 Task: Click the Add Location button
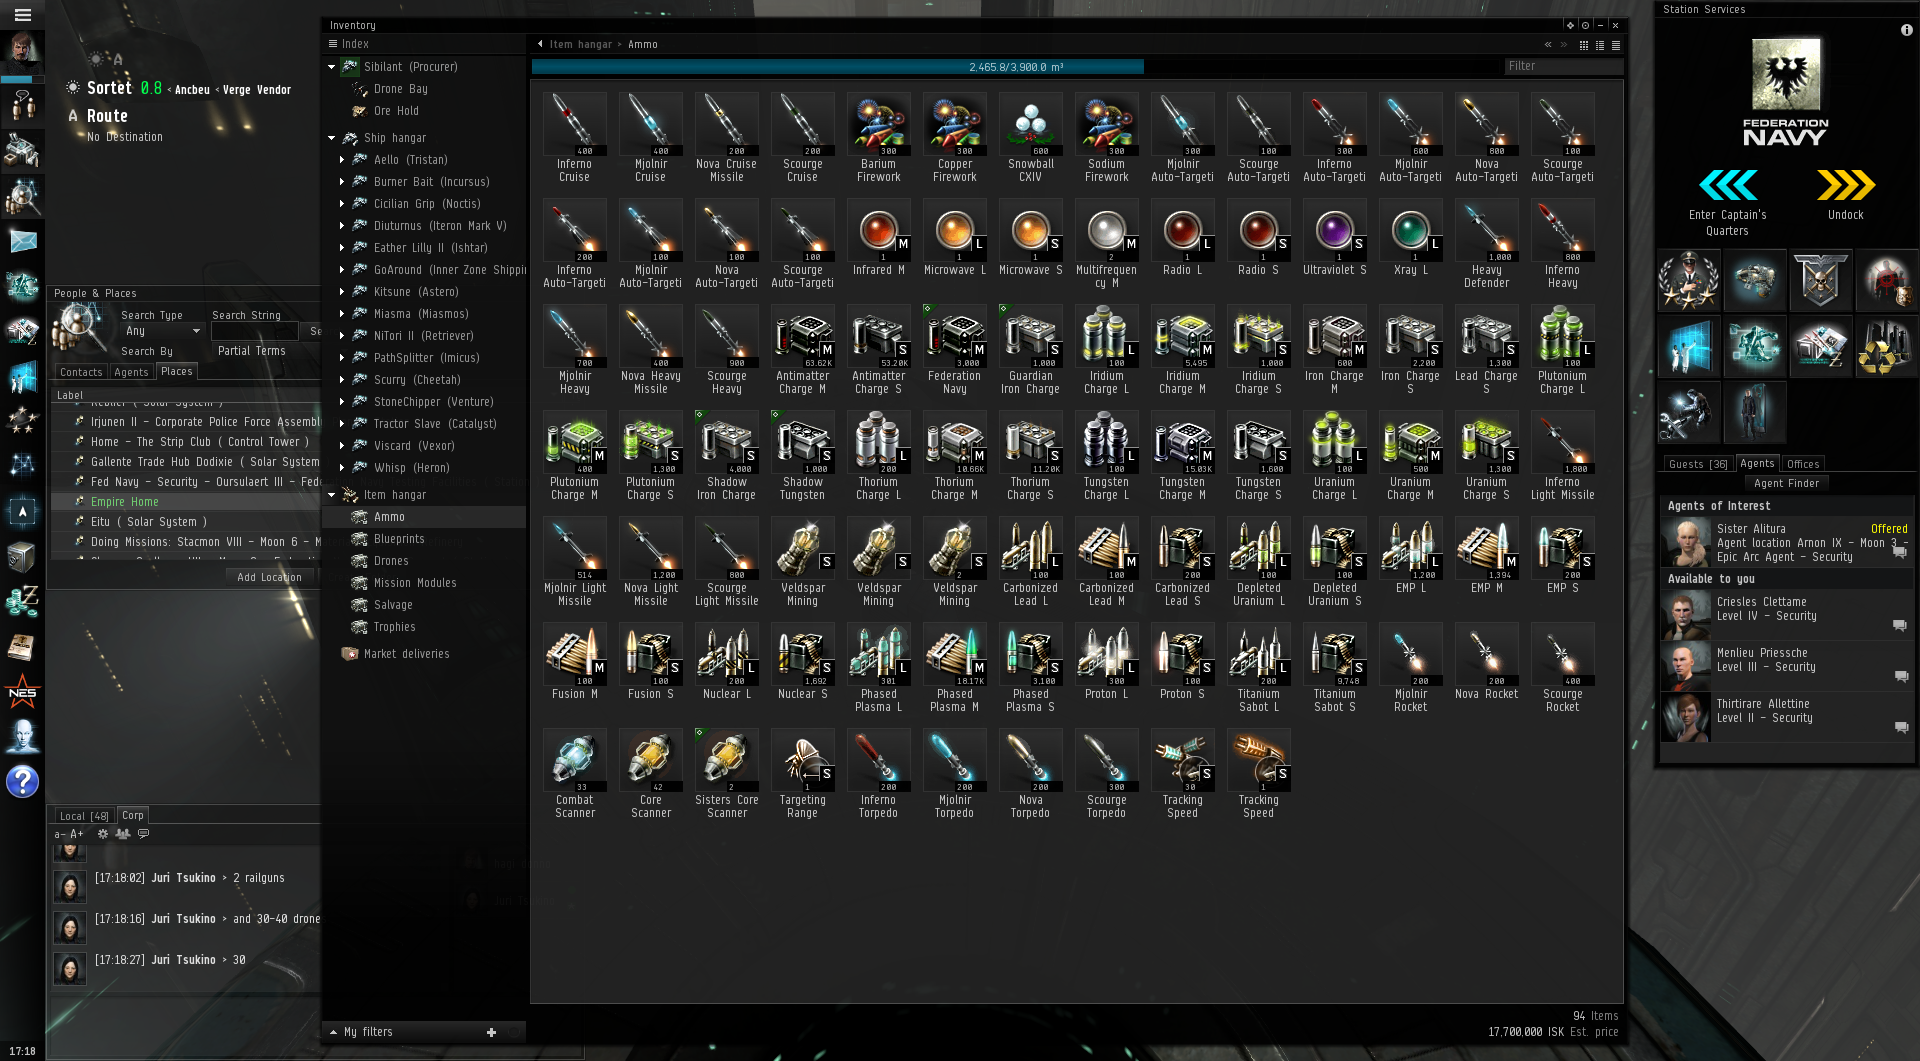tap(269, 577)
